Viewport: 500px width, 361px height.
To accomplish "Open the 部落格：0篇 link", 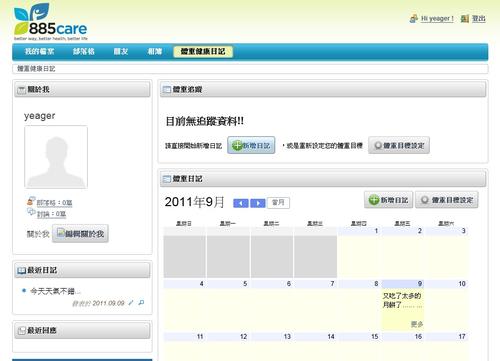I will (54, 203).
